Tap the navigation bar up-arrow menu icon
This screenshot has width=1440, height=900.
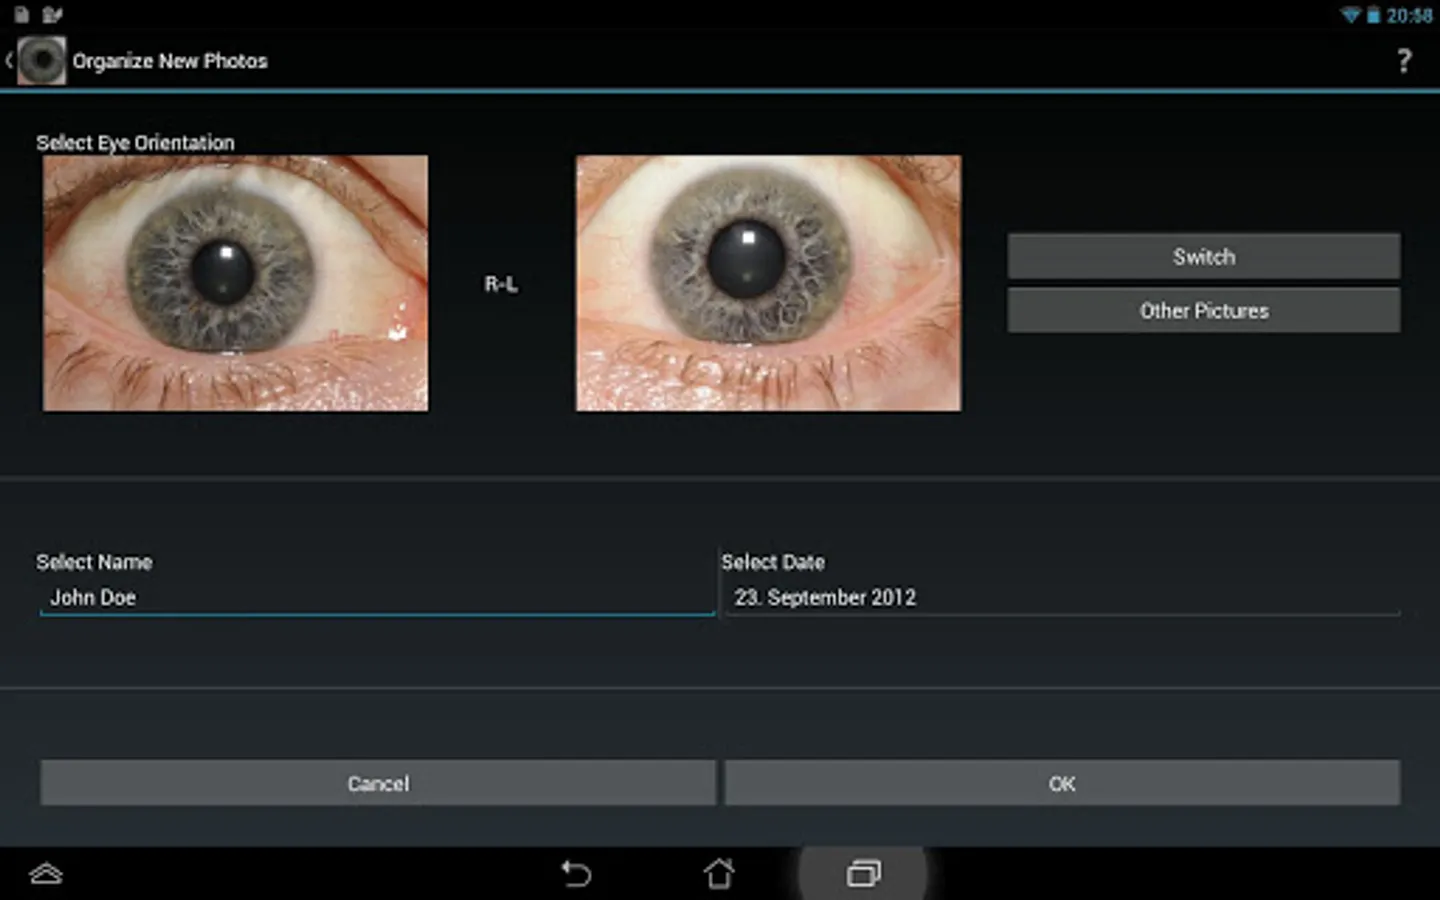(x=46, y=874)
